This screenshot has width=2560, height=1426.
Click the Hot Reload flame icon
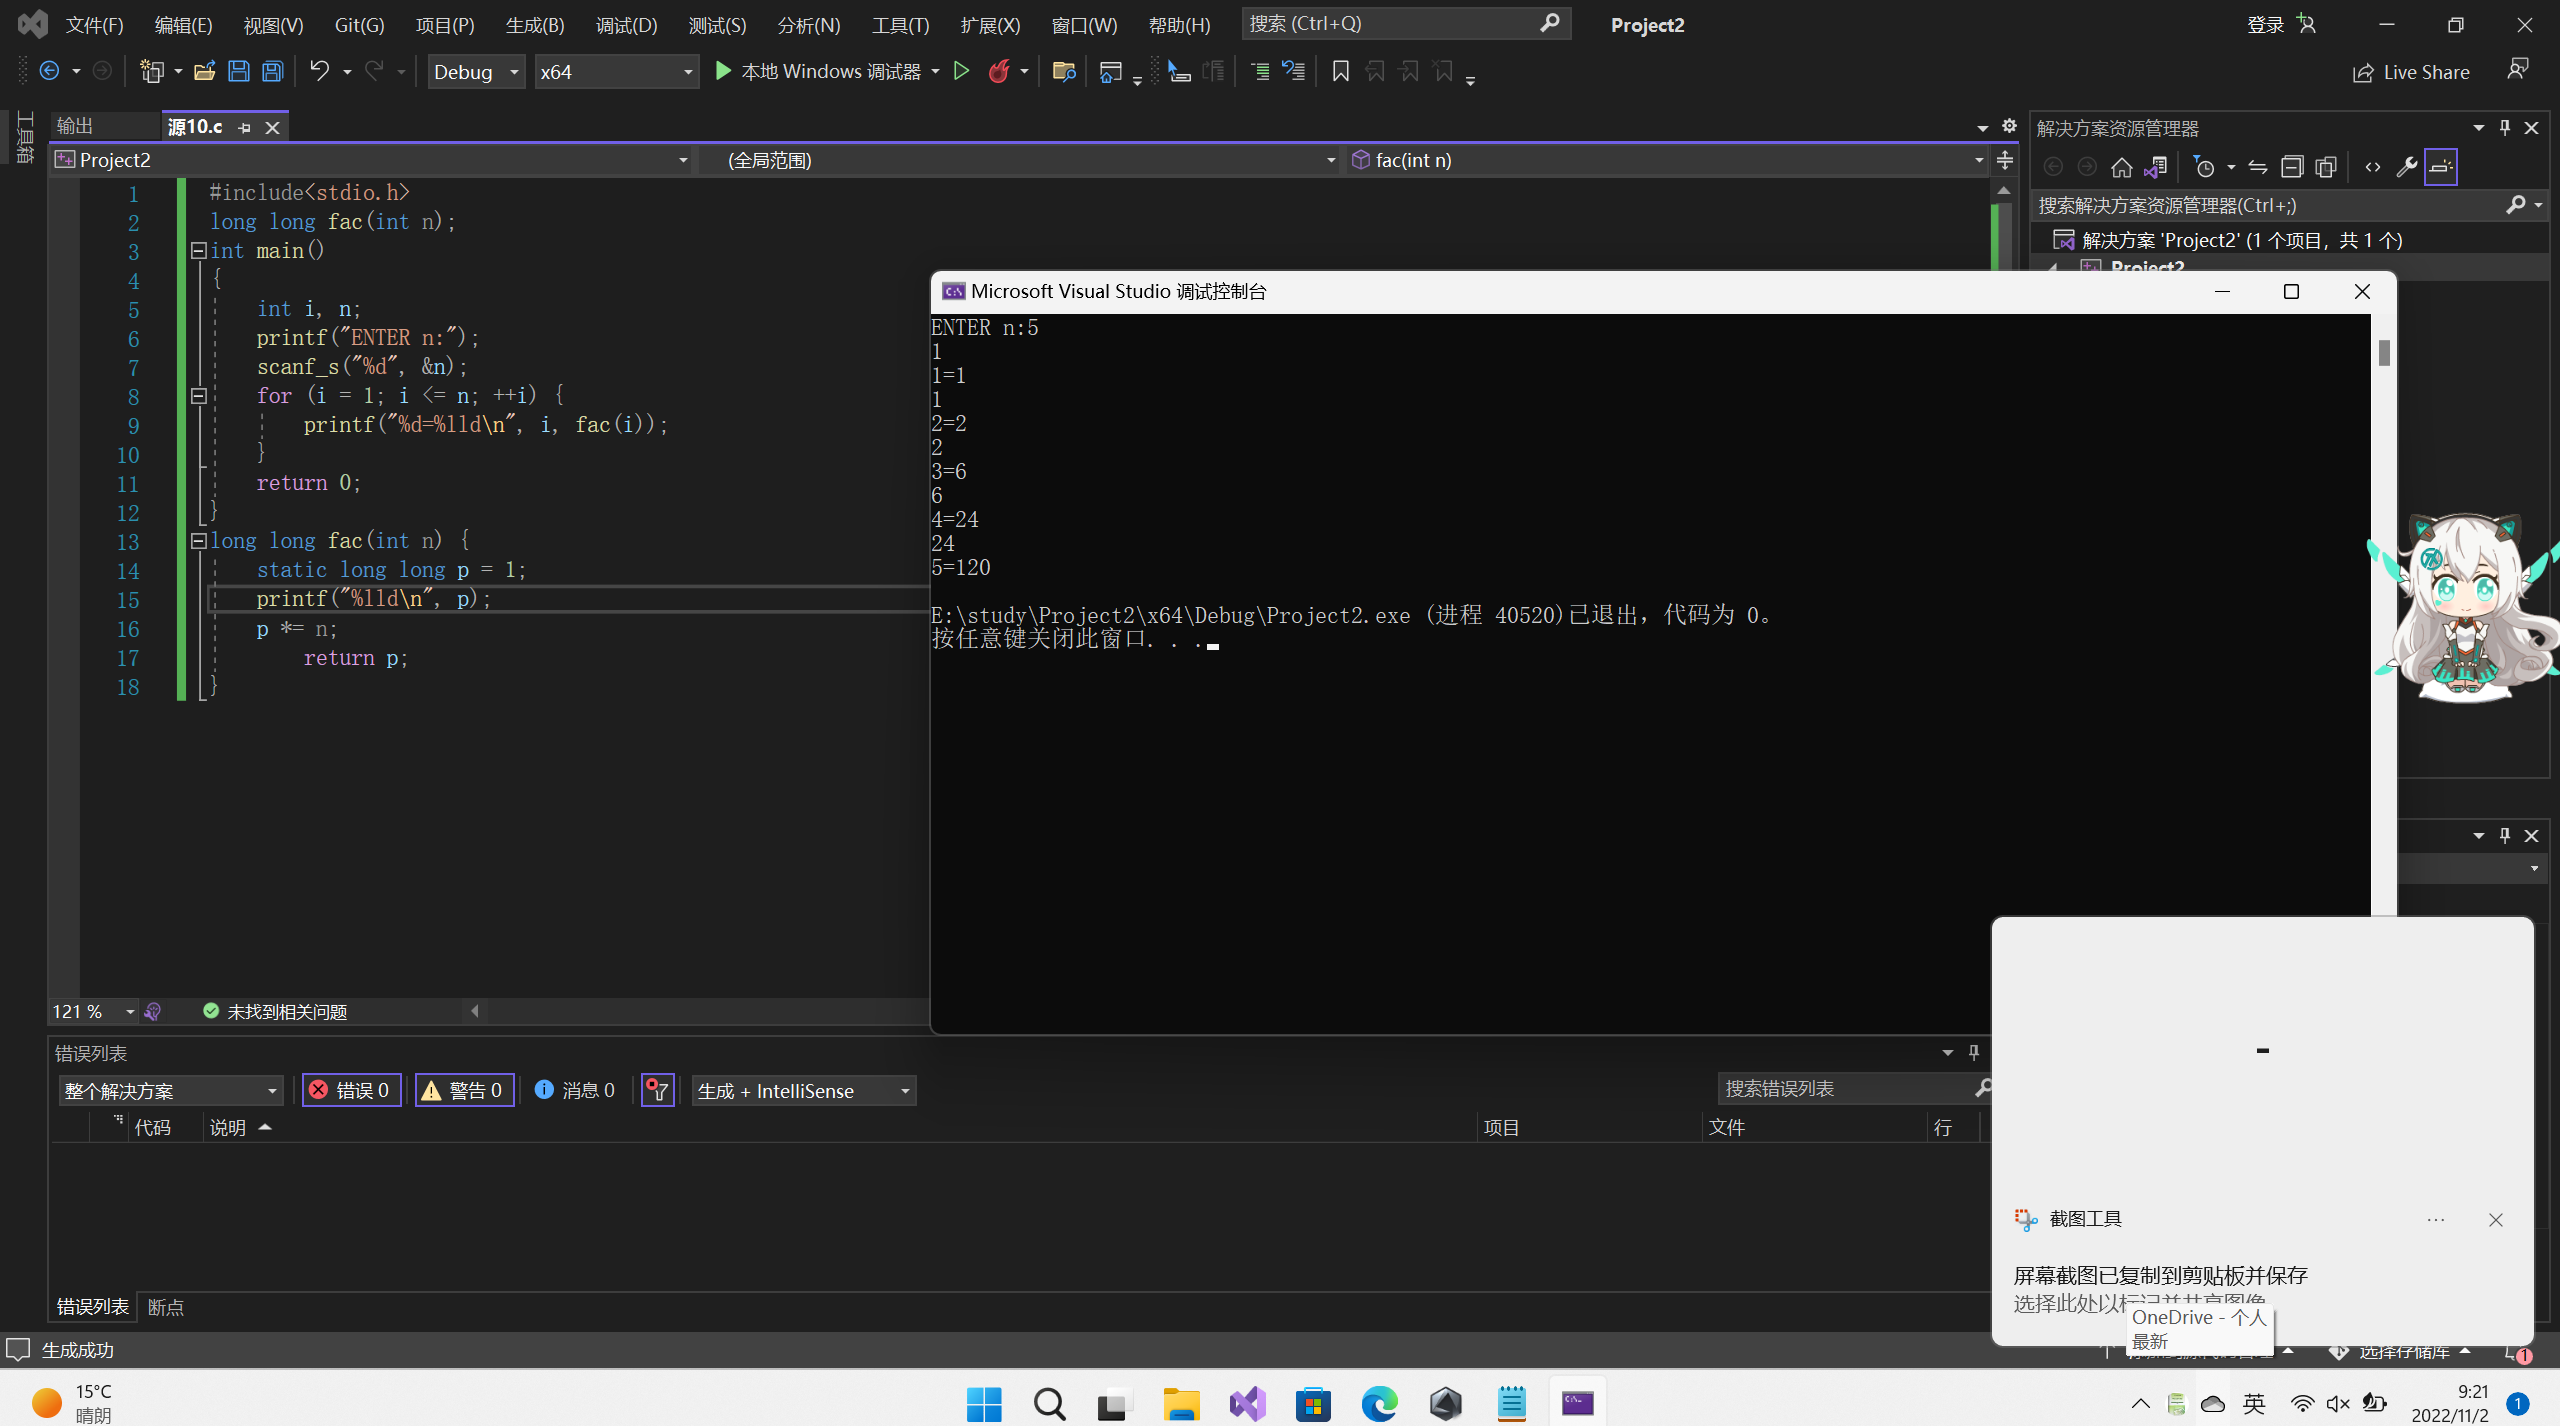pyautogui.click(x=998, y=71)
